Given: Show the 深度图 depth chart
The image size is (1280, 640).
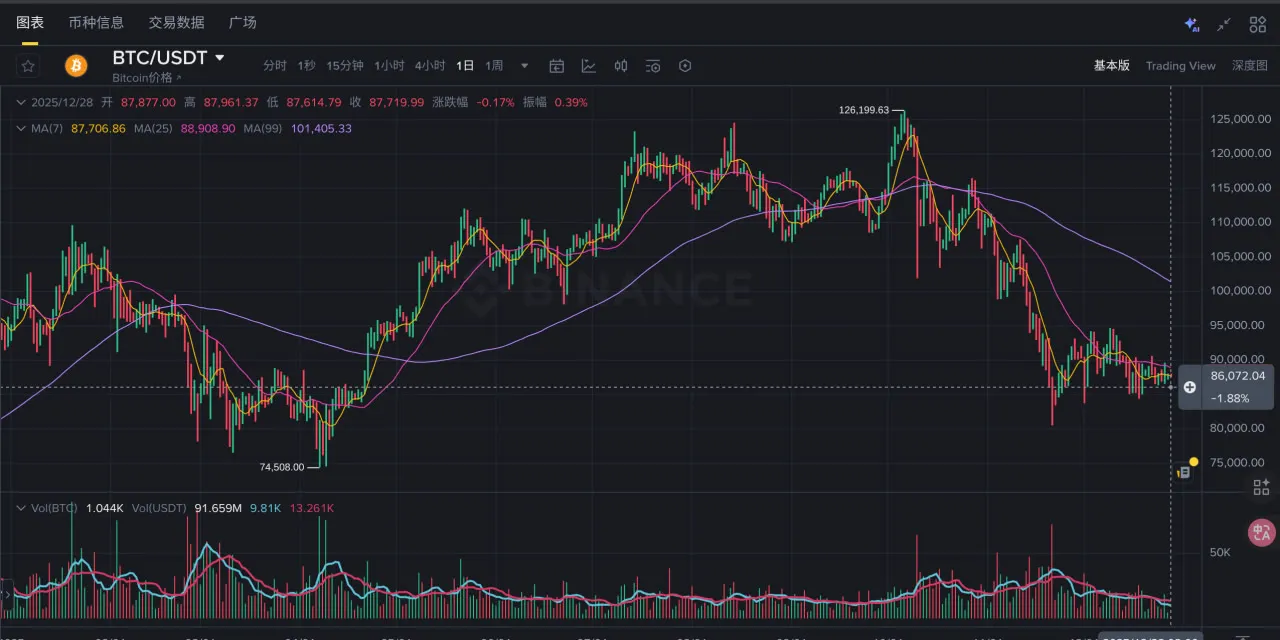Looking at the screenshot, I should coord(1249,66).
